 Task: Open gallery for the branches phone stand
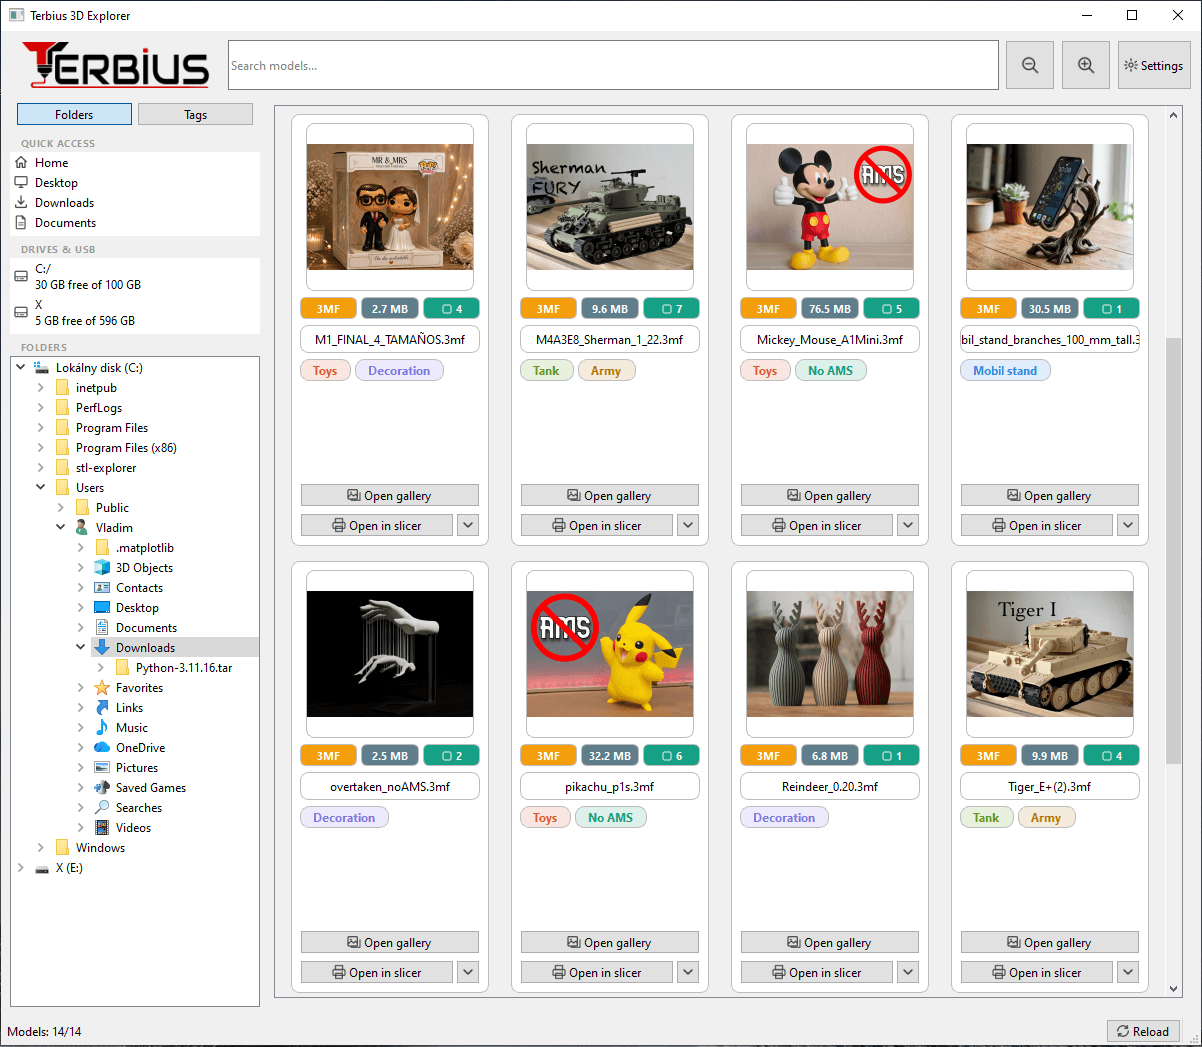(x=1050, y=495)
